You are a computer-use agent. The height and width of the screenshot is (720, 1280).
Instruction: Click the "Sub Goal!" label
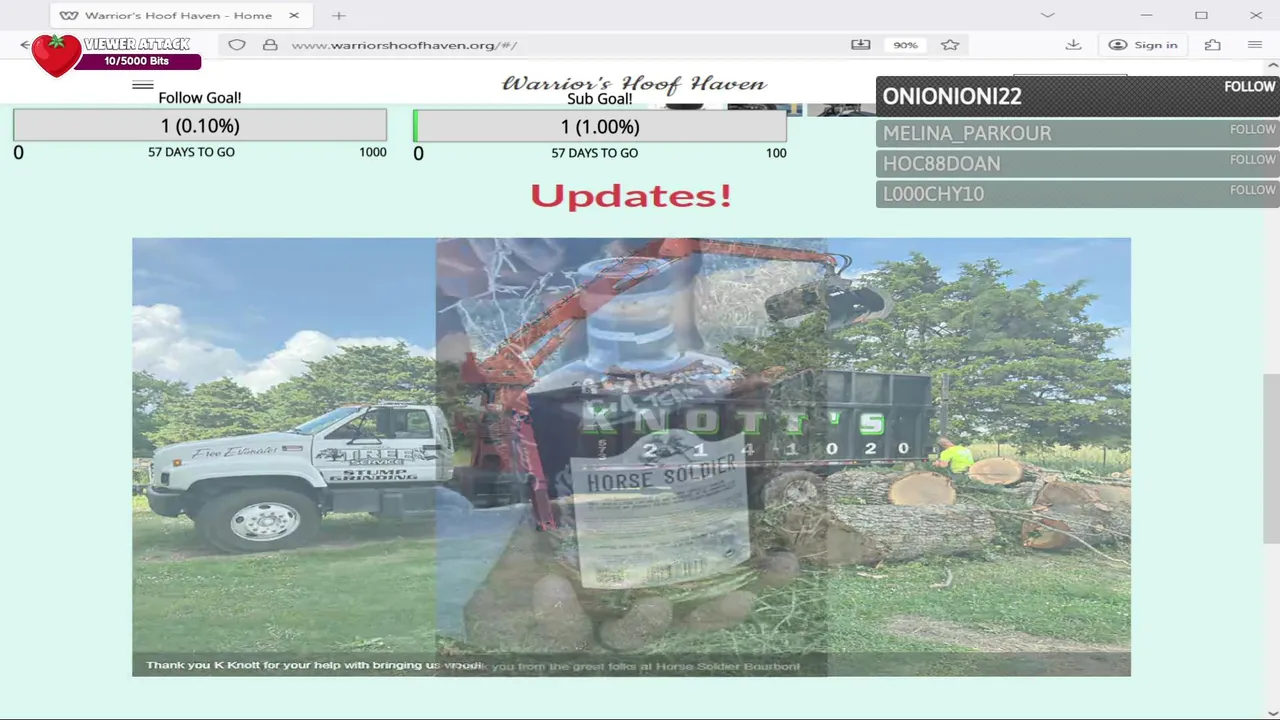coord(600,99)
